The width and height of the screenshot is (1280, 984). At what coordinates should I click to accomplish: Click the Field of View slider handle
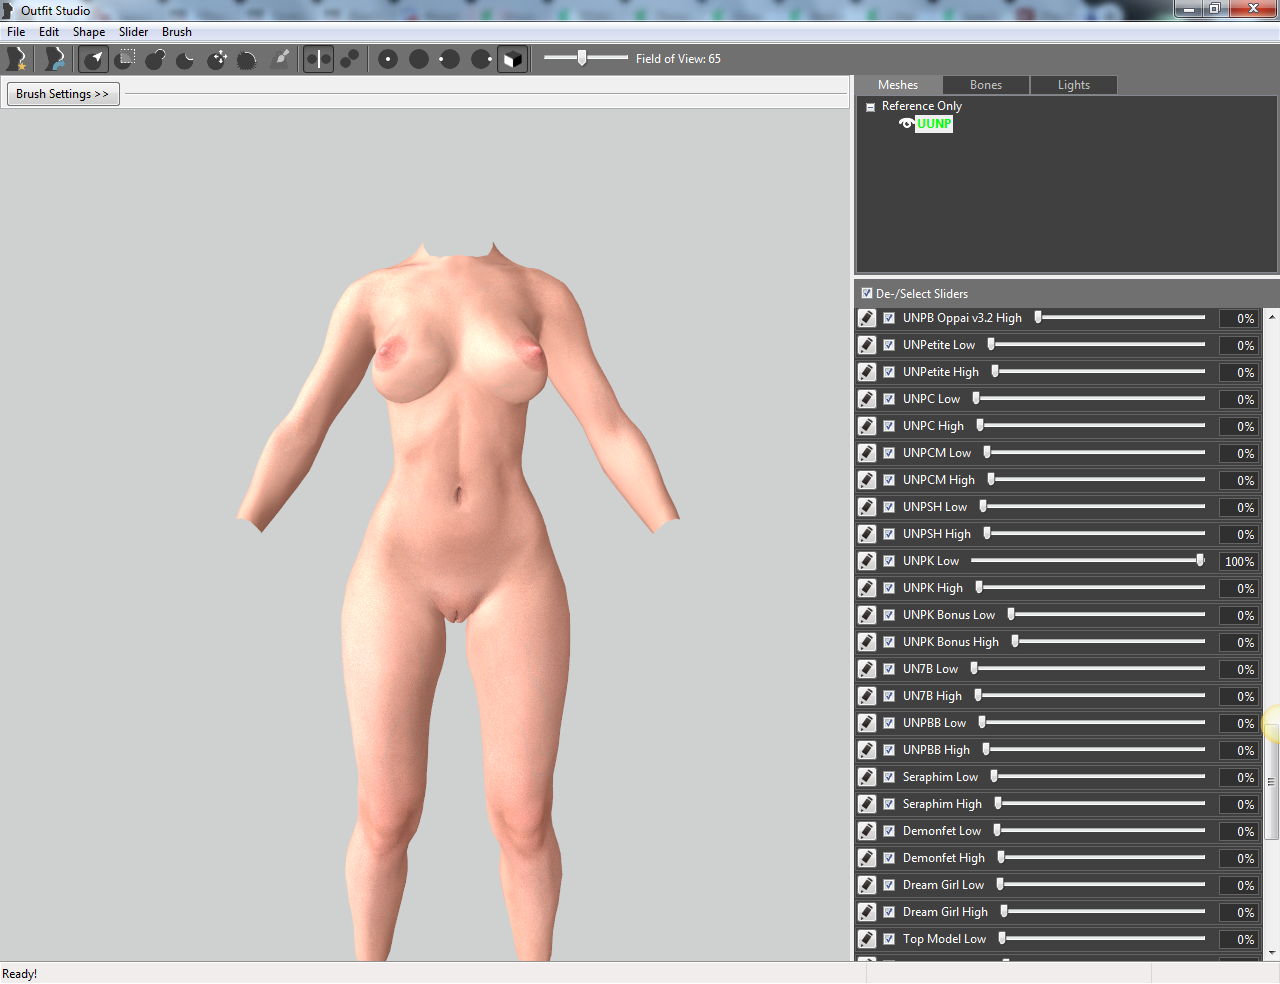[x=582, y=58]
